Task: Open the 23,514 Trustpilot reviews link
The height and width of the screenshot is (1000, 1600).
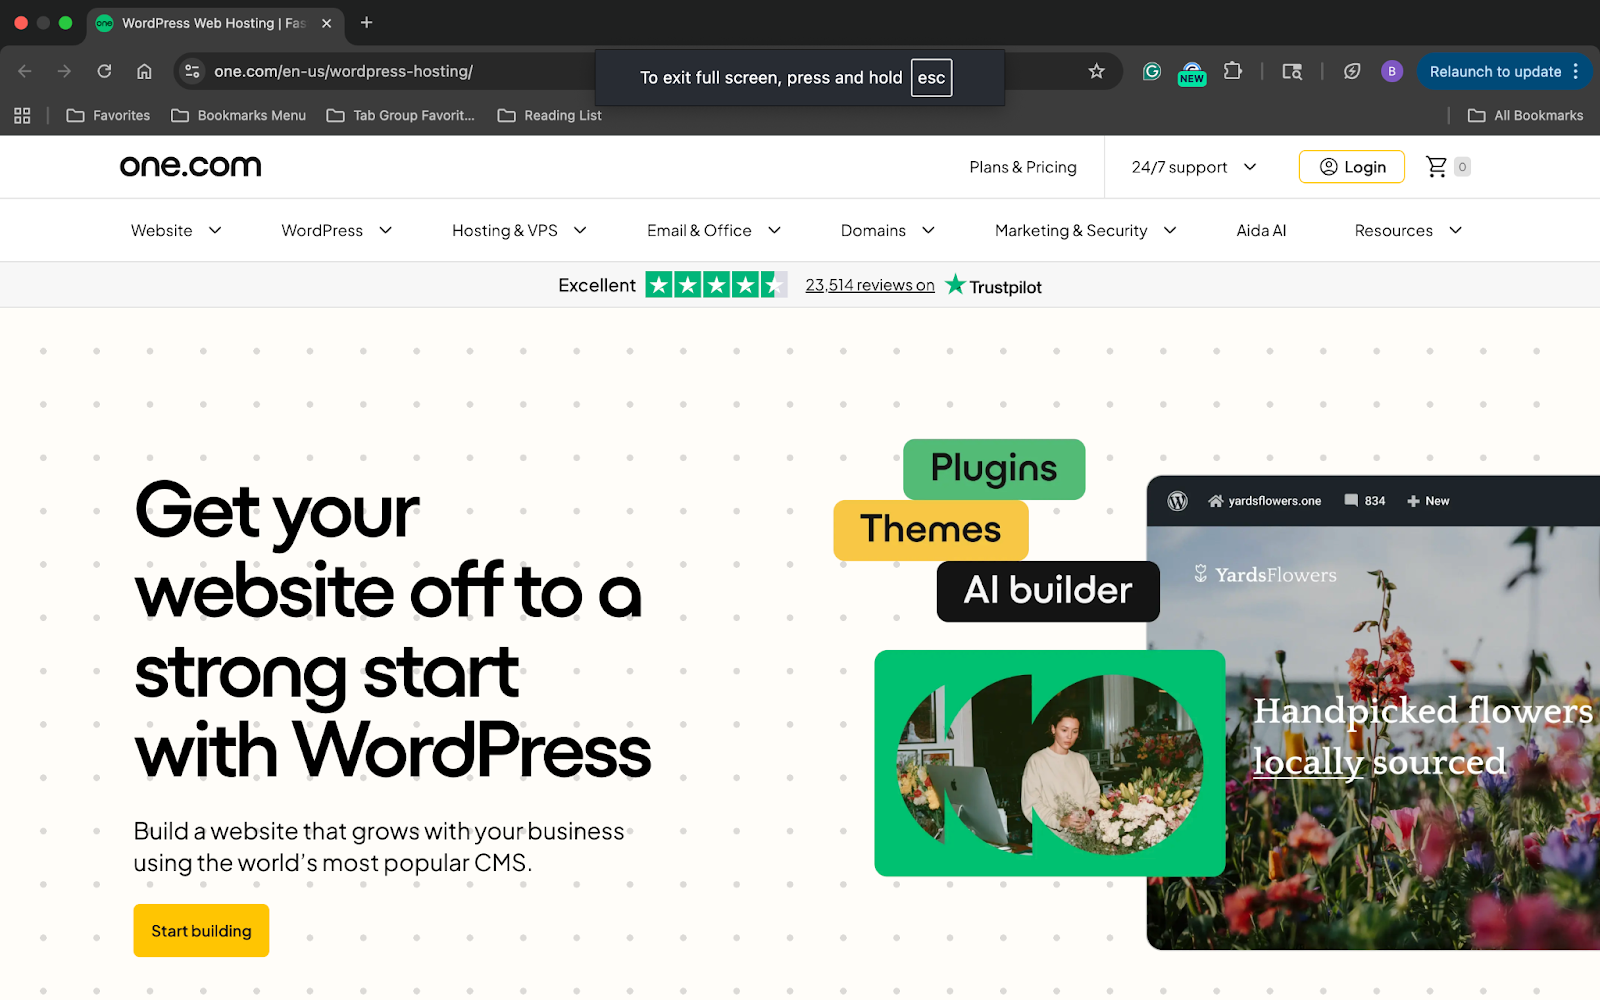Action: [x=869, y=285]
